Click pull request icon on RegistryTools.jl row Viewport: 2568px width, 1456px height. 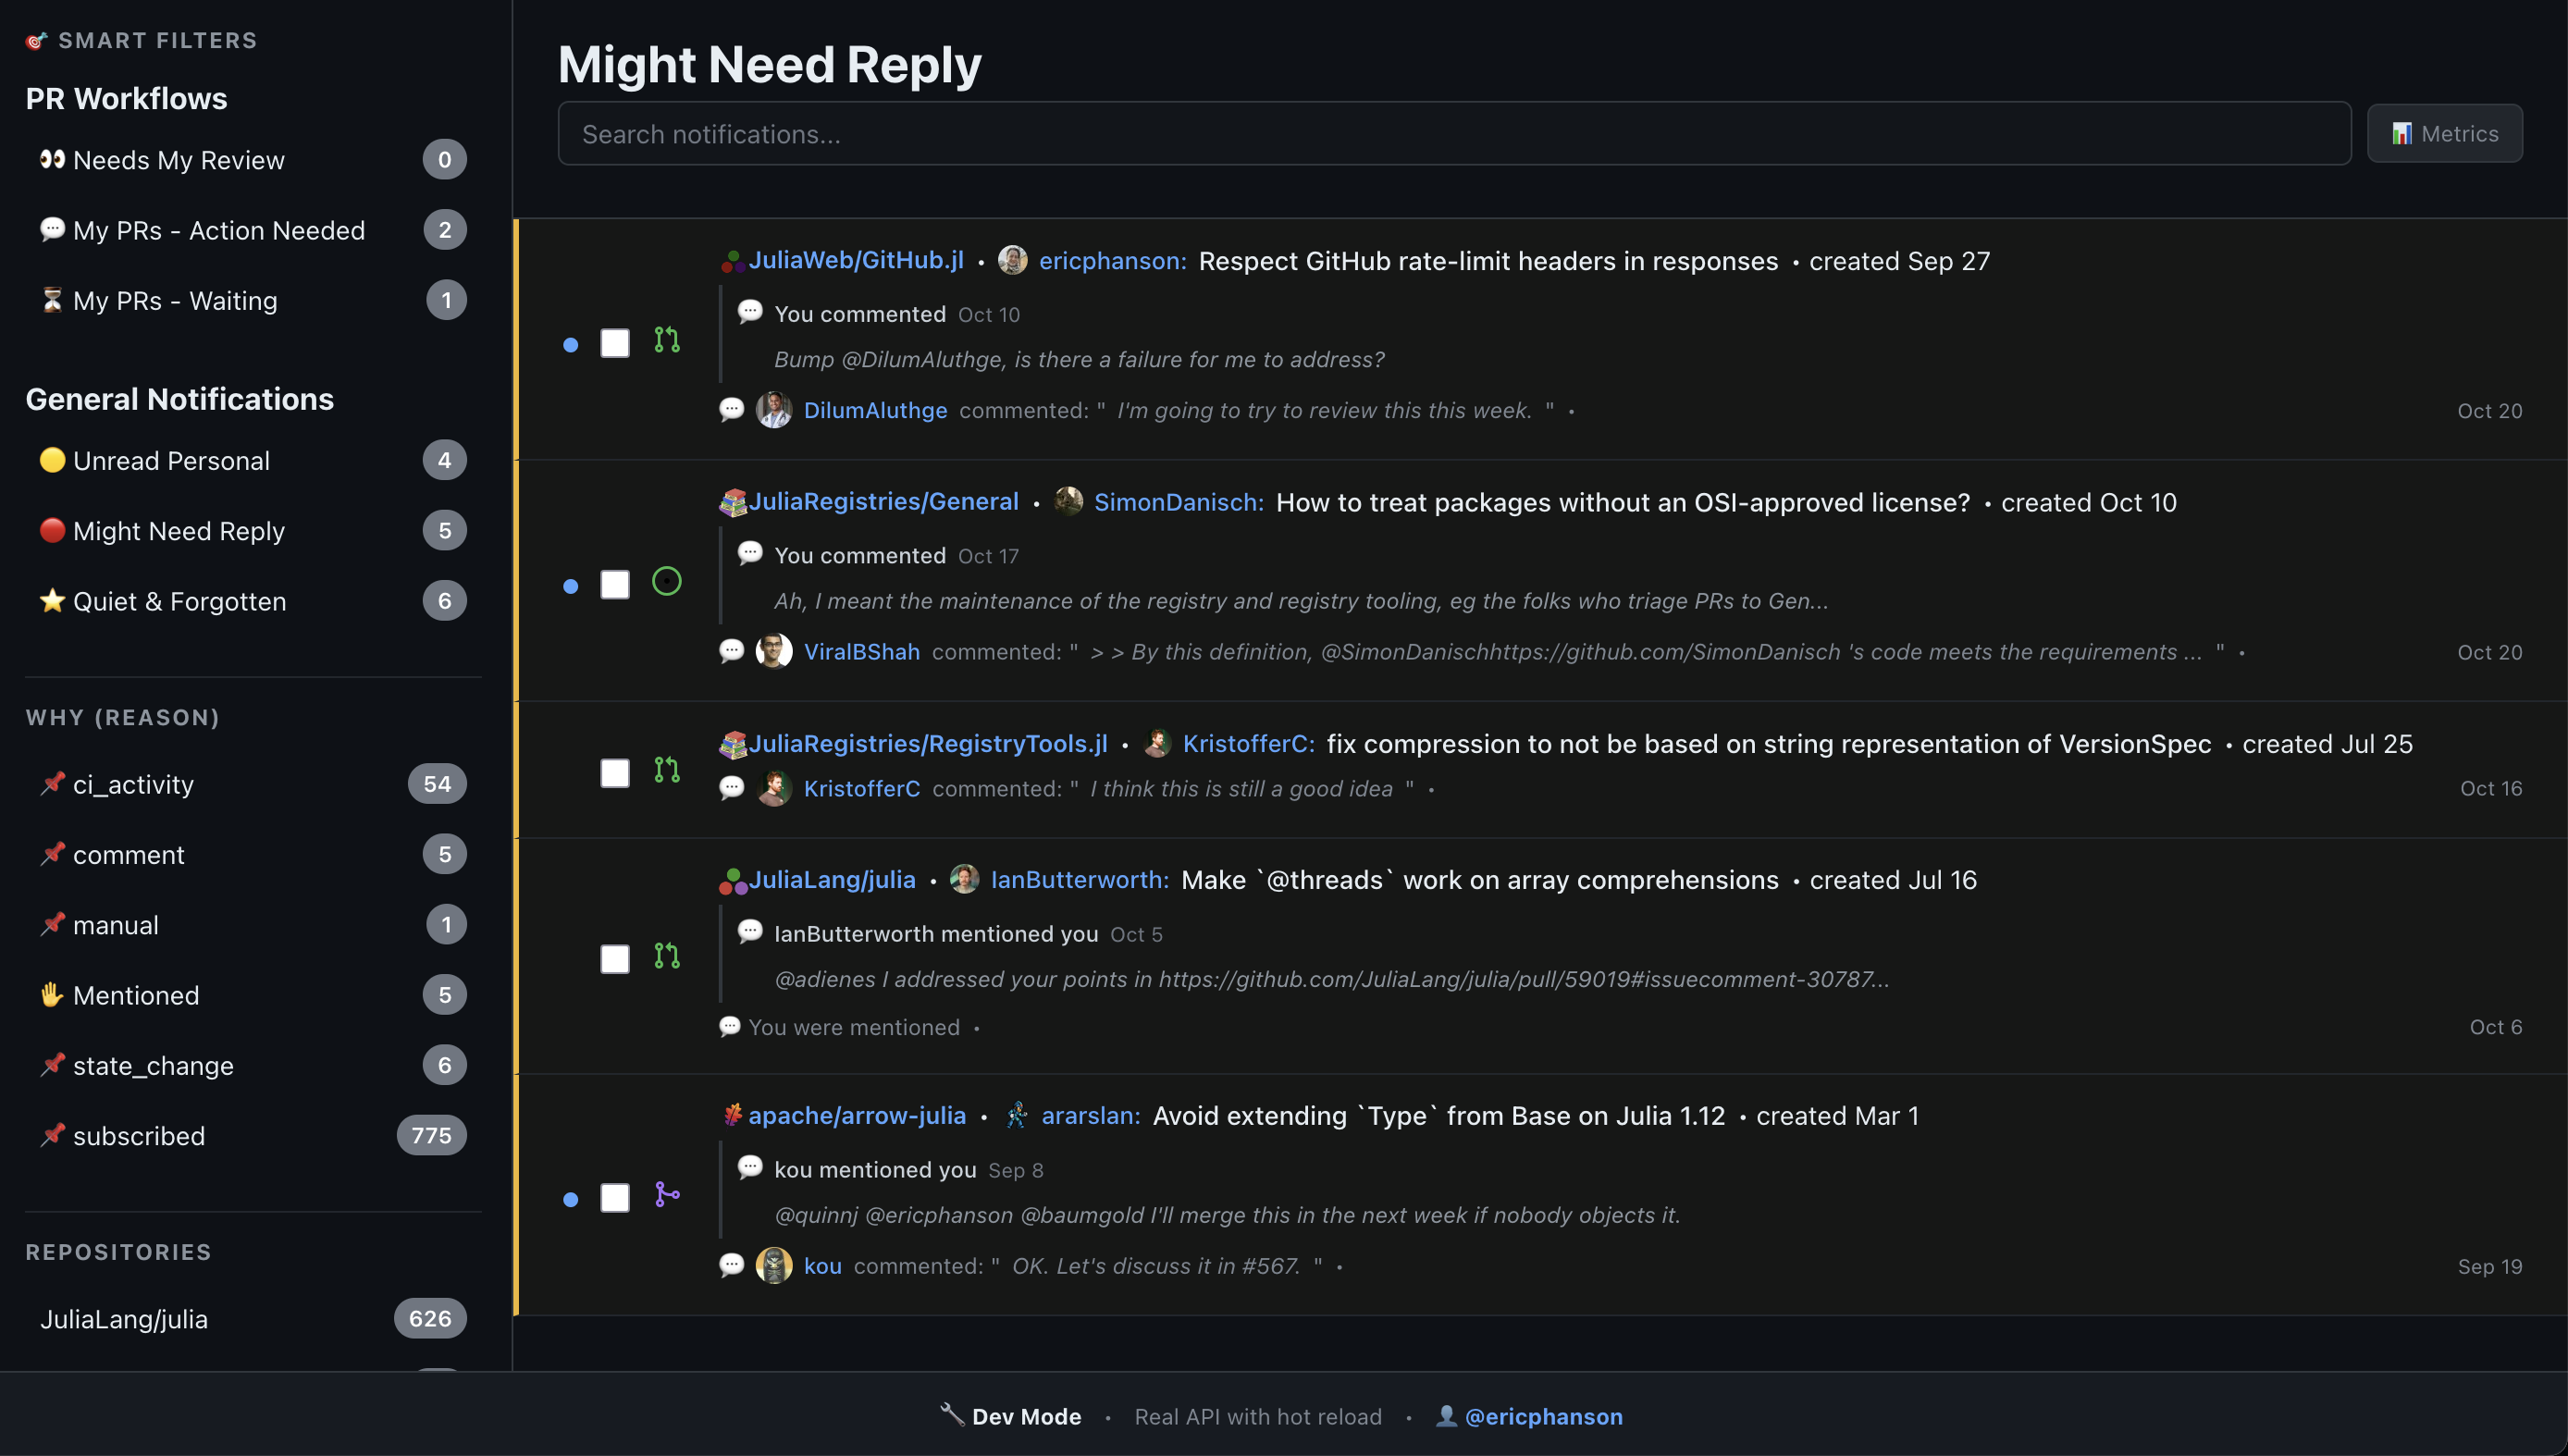click(667, 770)
